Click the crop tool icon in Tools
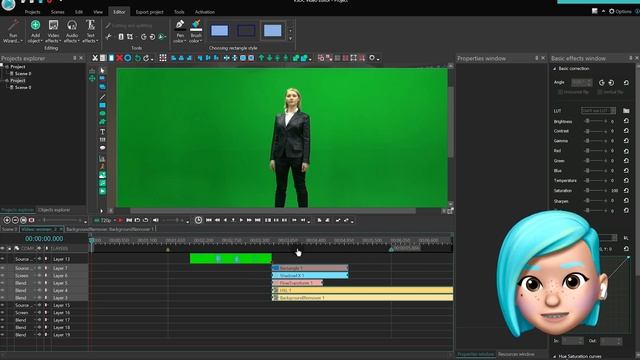The height and width of the screenshot is (360, 640). click(x=130, y=37)
